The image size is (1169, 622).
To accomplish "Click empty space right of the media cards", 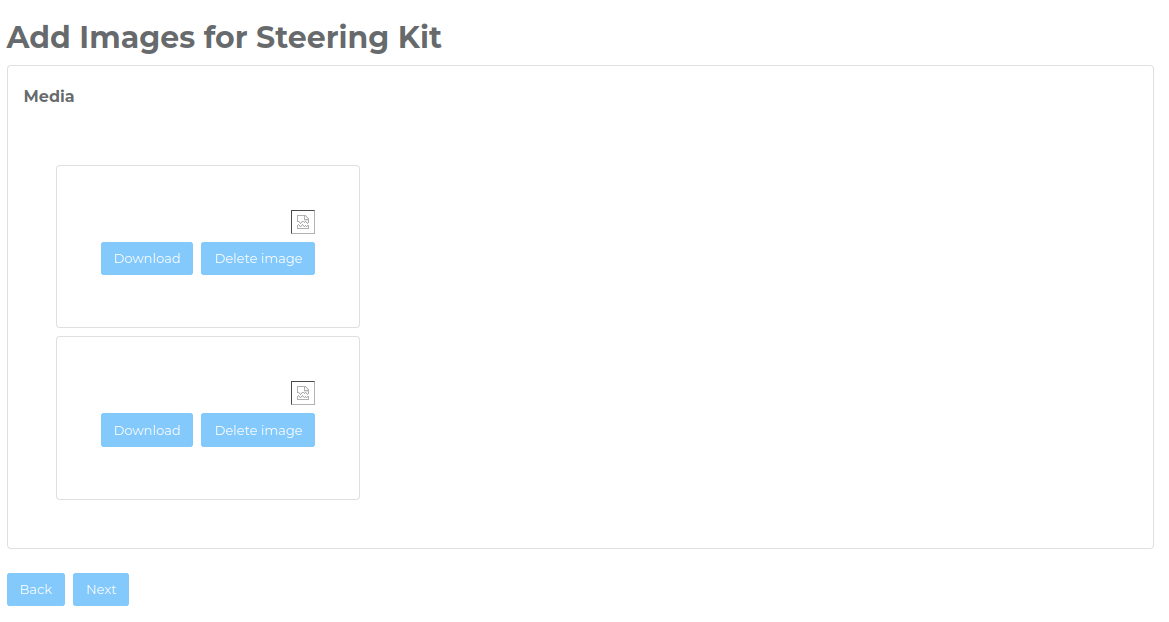I will [750, 330].
